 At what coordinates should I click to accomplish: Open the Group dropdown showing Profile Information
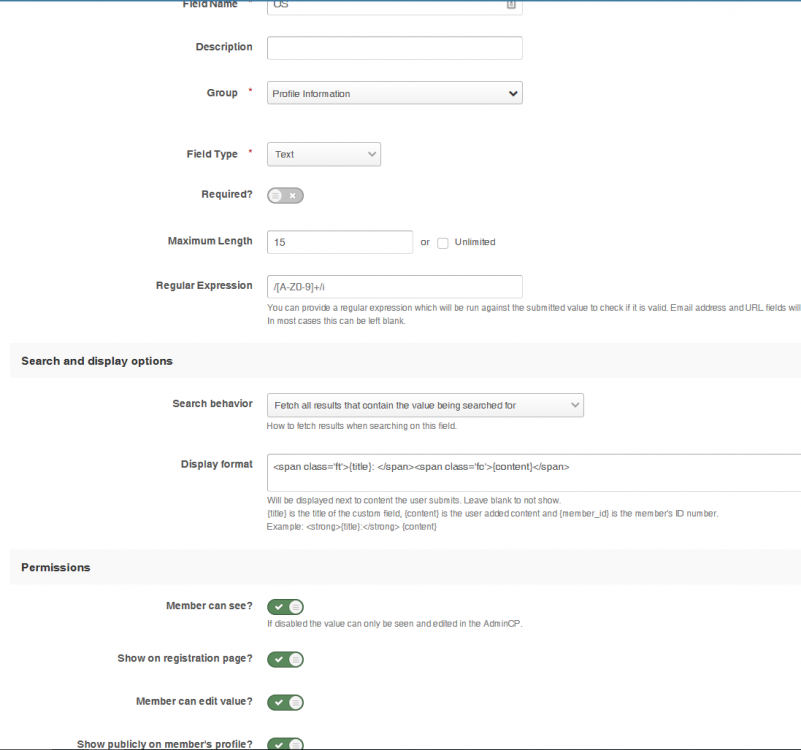coord(394,94)
